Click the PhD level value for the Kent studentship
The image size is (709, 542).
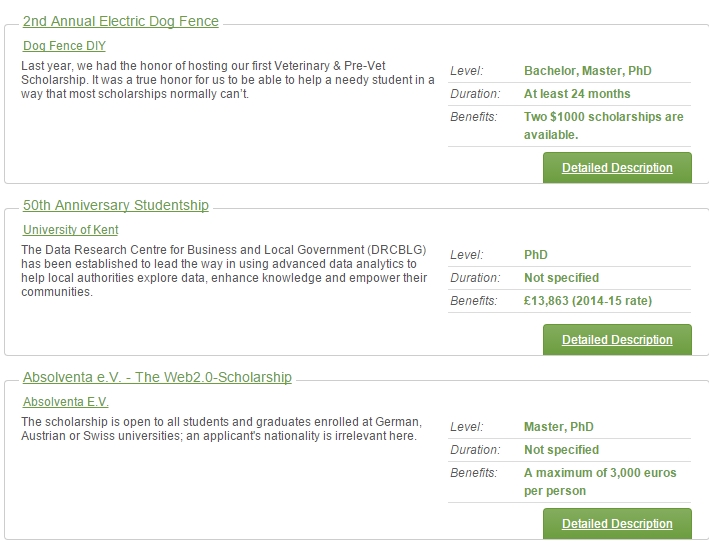click(x=536, y=255)
